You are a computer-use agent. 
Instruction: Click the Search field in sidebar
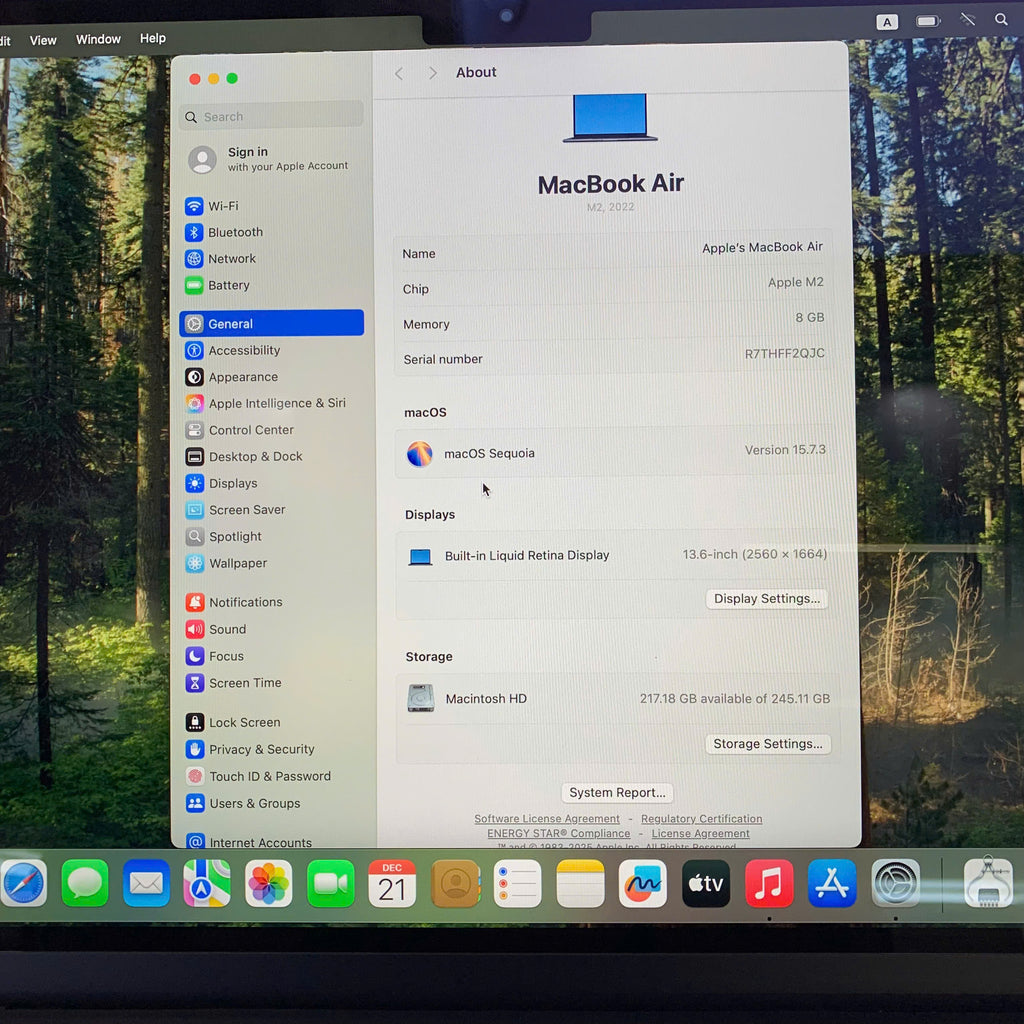tap(272, 117)
